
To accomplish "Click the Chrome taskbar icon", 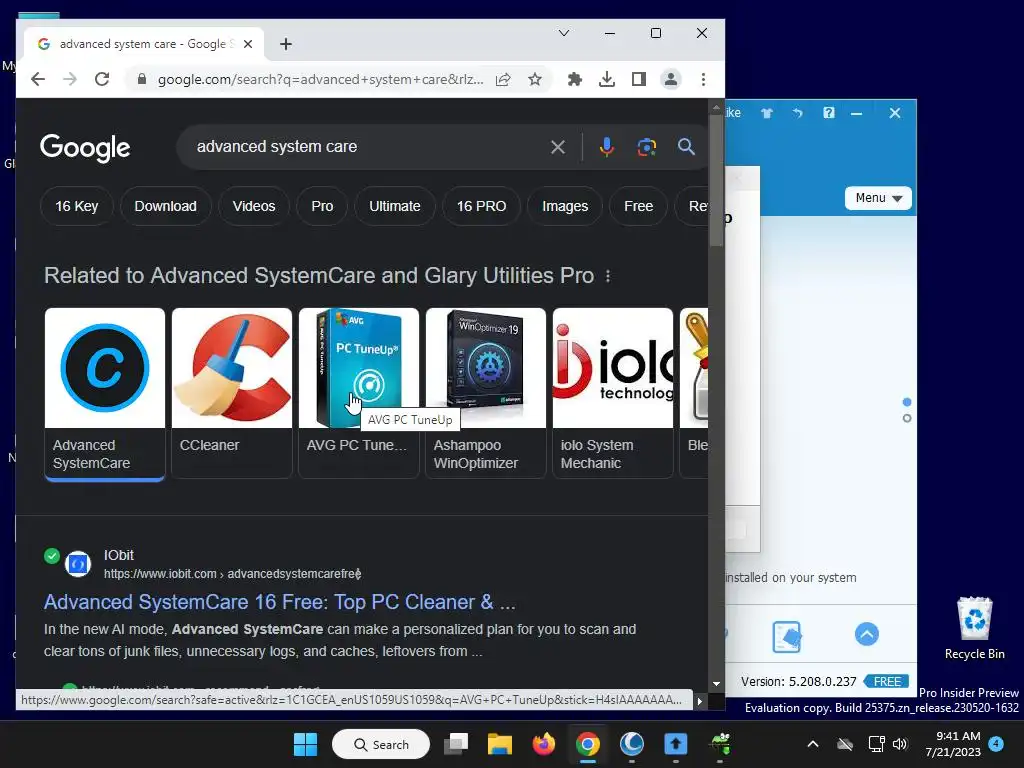I will (588, 744).
